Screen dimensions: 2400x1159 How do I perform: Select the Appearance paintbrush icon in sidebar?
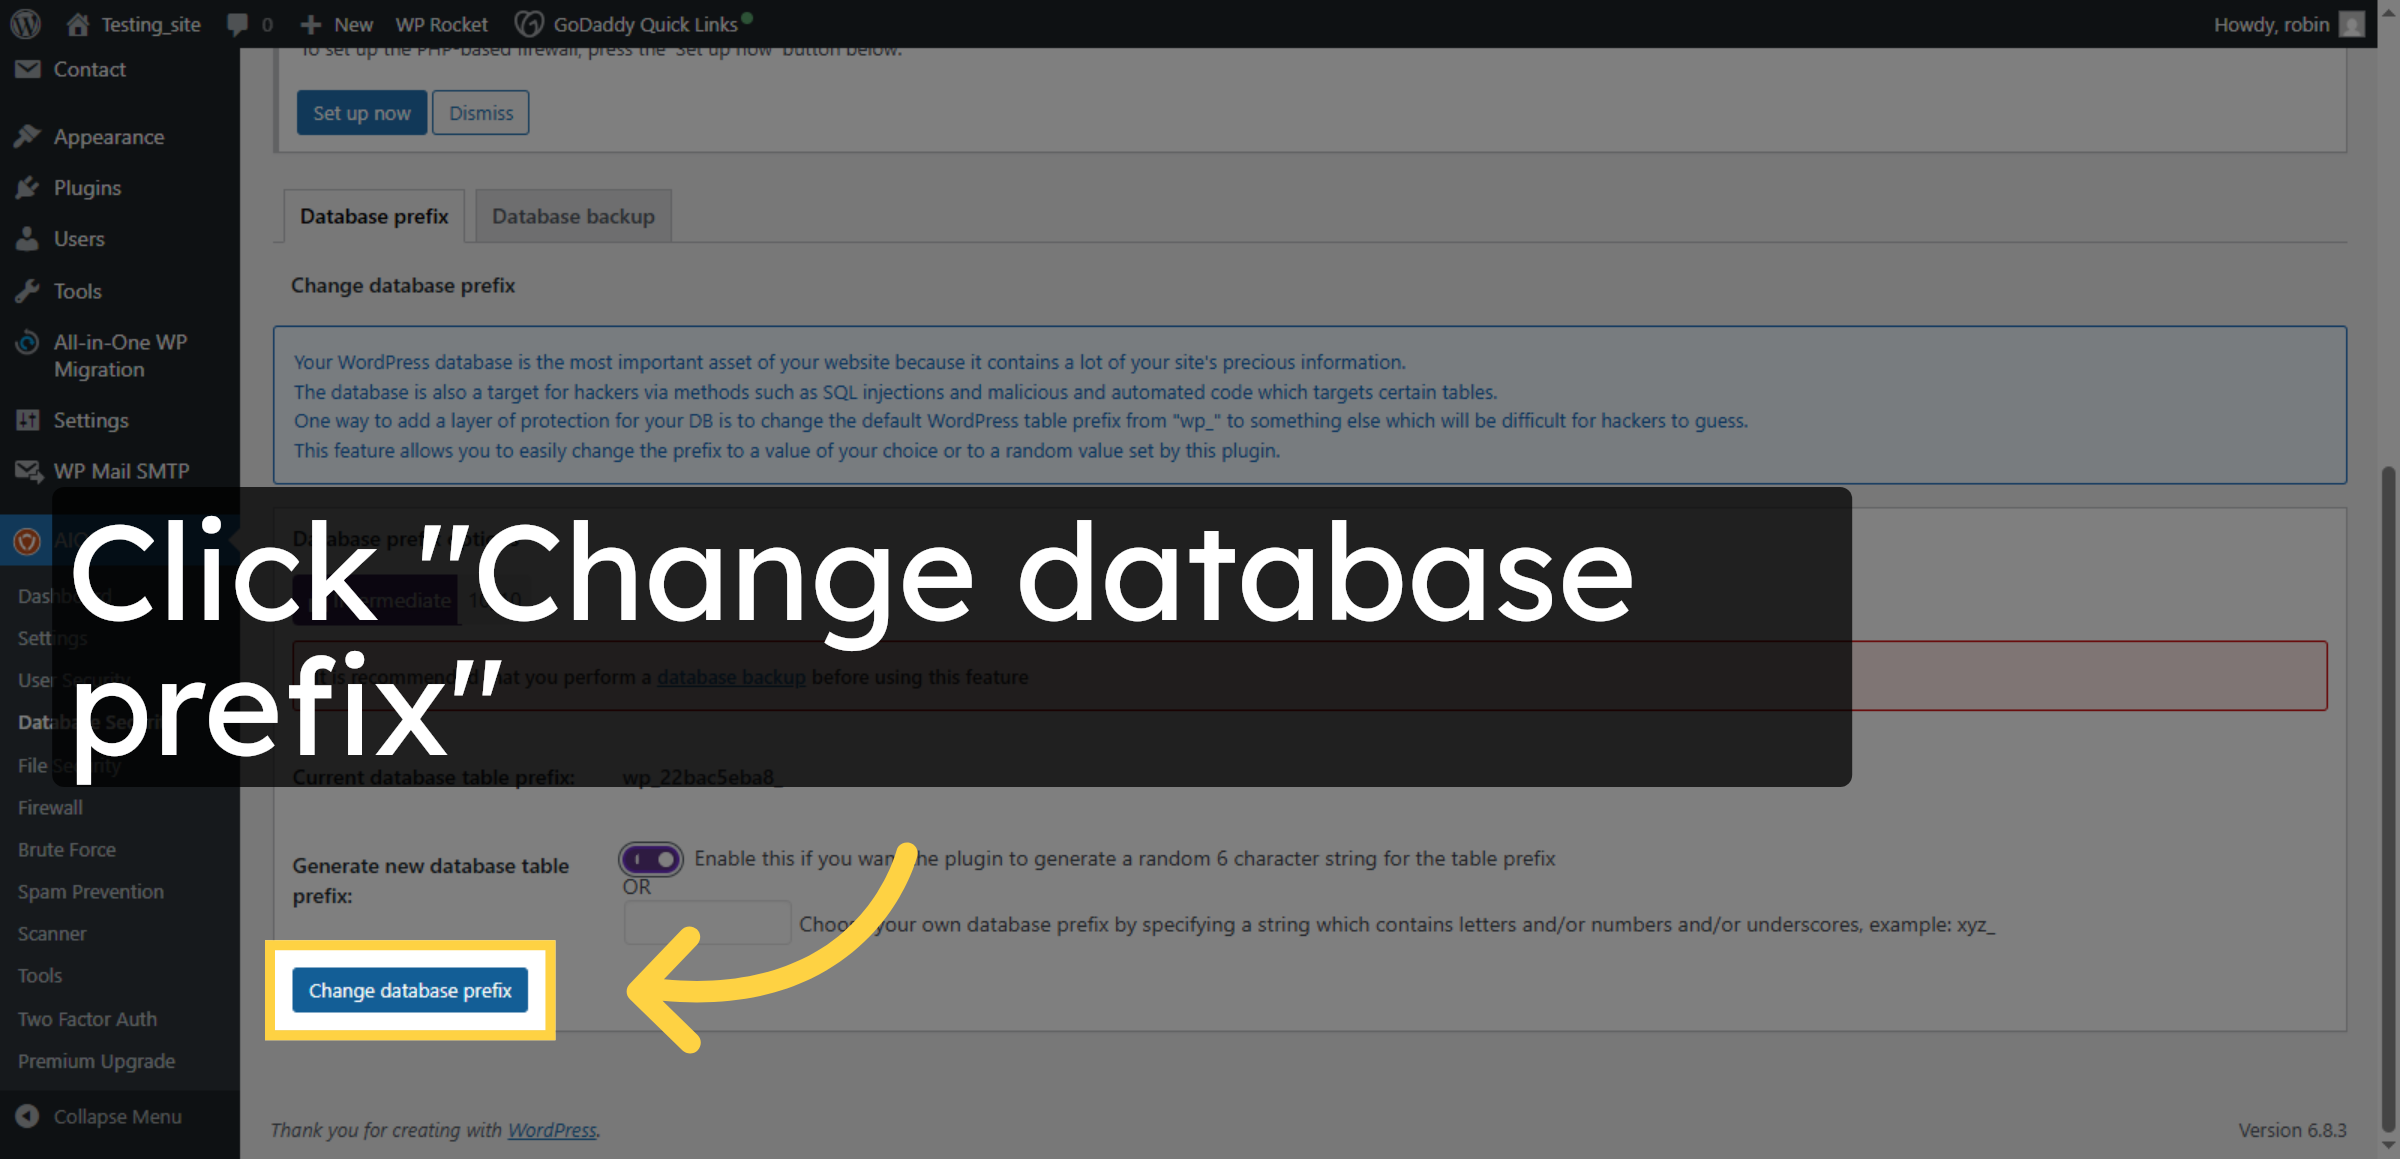click(28, 136)
